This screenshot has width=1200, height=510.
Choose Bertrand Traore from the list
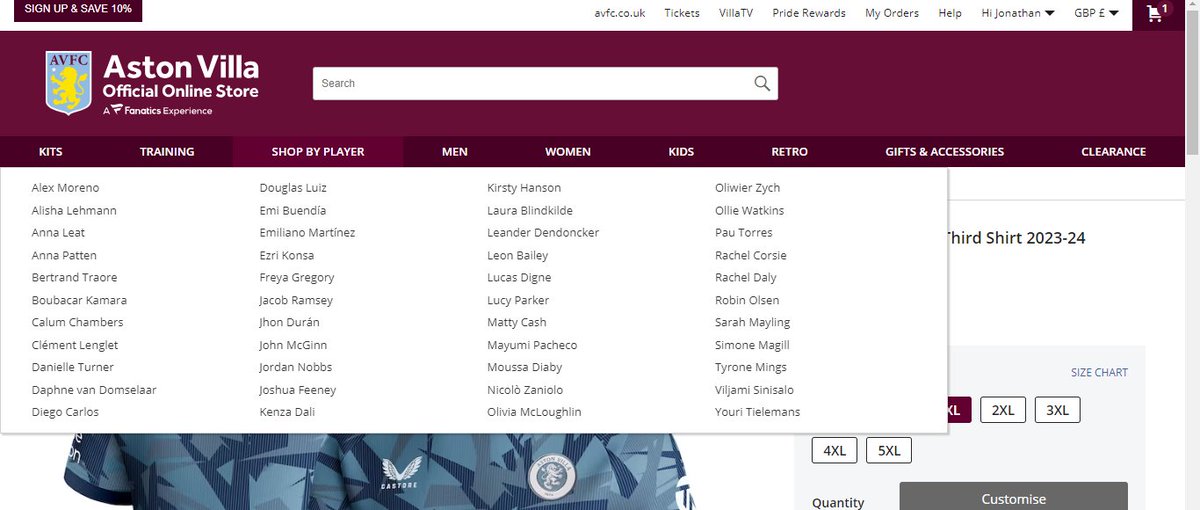point(74,277)
